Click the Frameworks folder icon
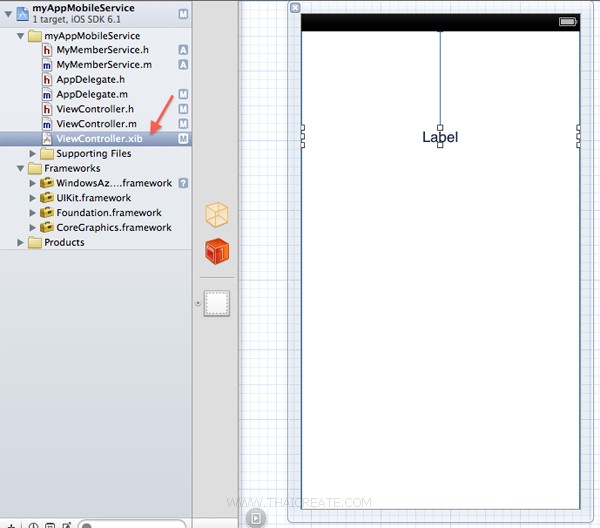 point(34,168)
